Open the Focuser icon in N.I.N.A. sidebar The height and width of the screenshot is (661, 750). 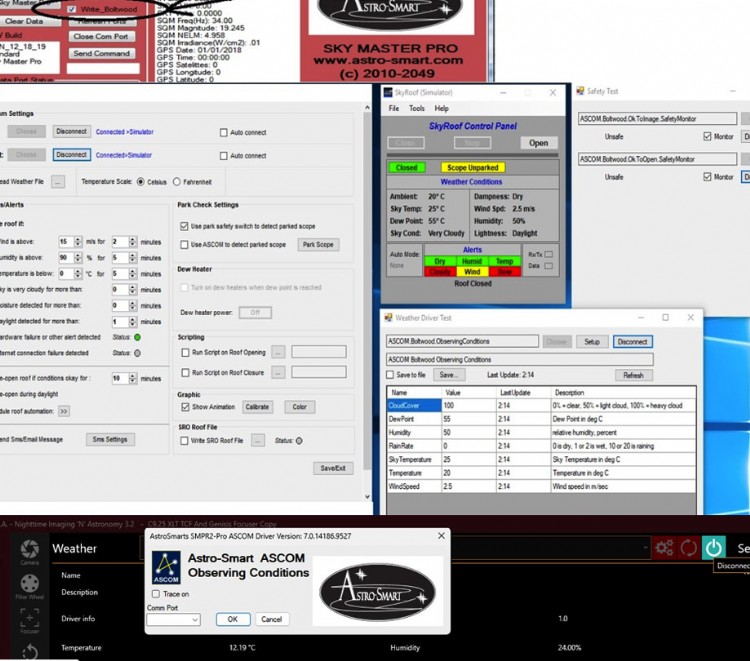tap(30, 617)
